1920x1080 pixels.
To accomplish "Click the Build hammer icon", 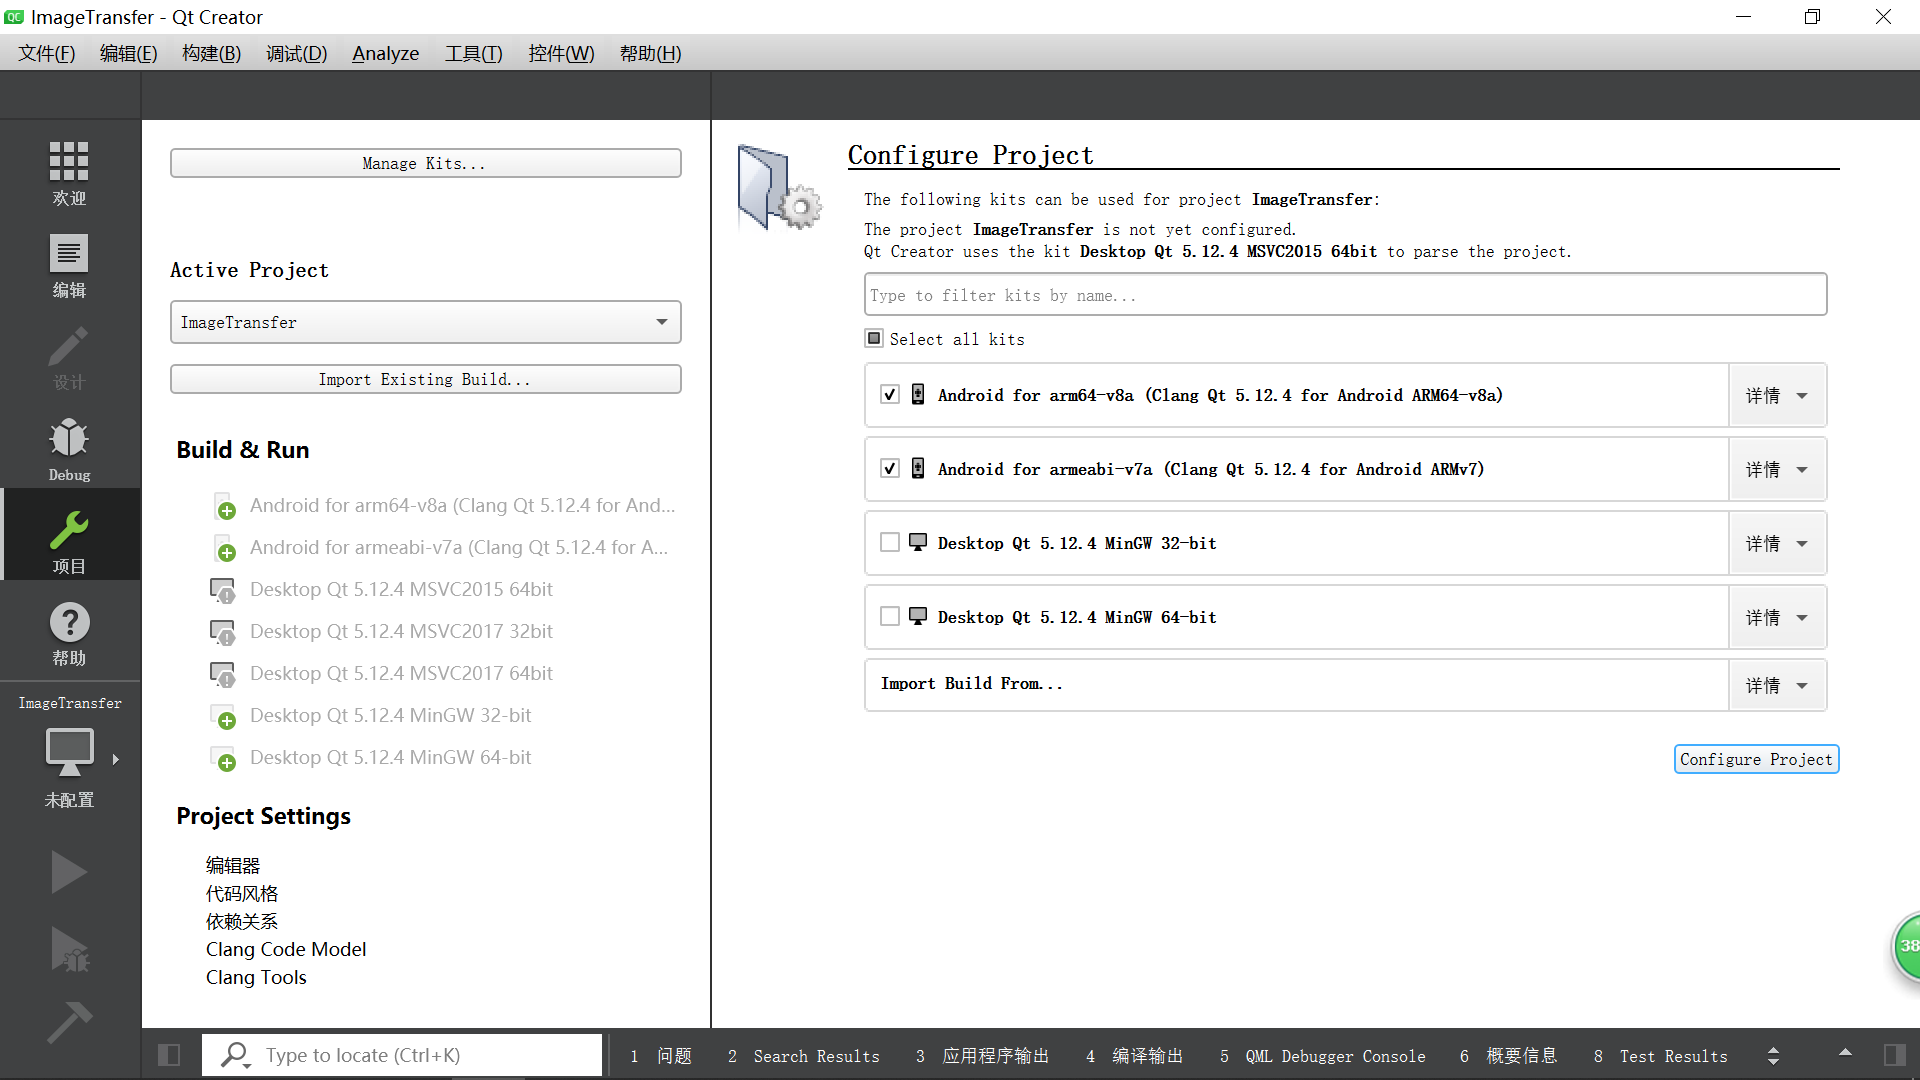I will point(69,1022).
